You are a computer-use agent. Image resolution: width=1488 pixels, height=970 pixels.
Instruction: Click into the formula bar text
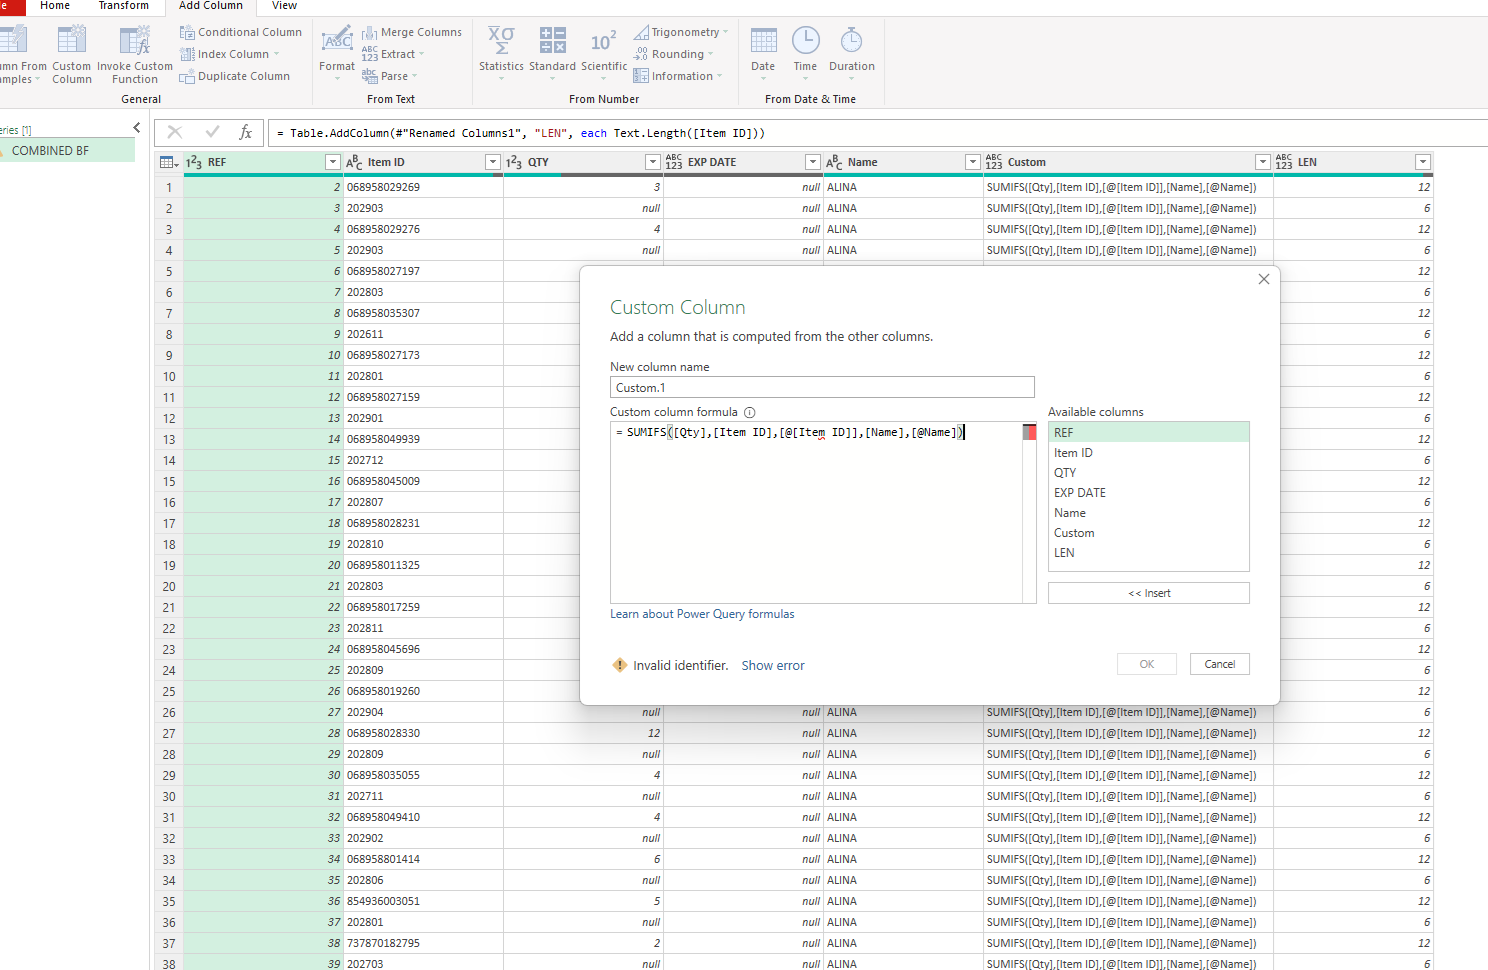coord(878,133)
